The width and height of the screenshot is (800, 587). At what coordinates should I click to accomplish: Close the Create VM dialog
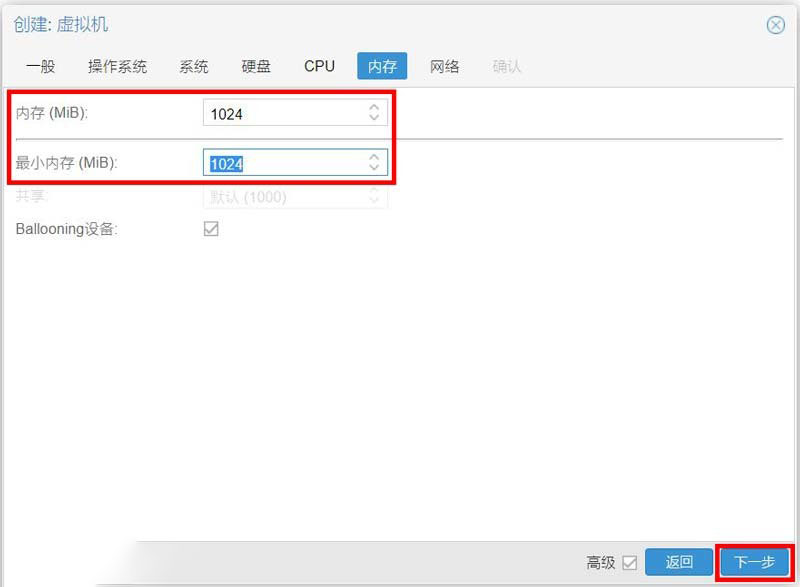click(x=776, y=24)
